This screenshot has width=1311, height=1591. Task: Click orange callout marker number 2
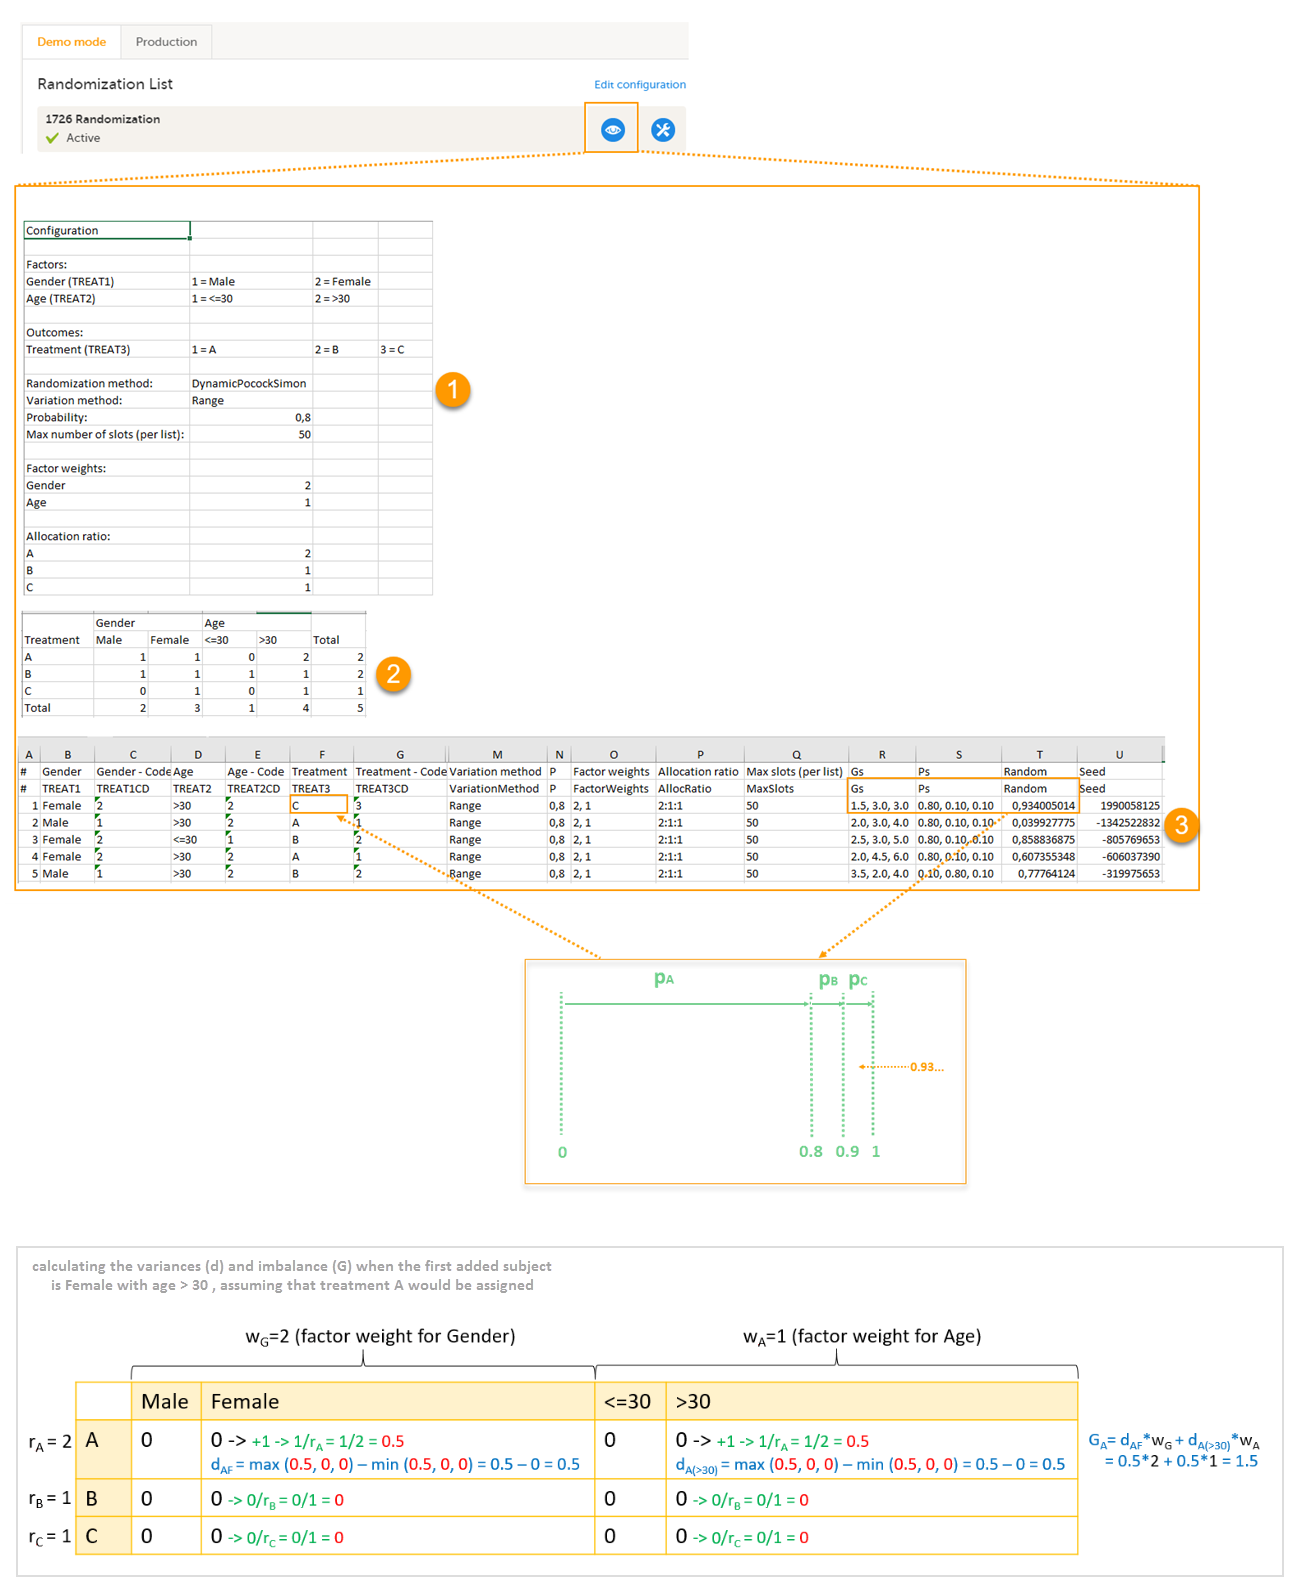click(x=392, y=674)
